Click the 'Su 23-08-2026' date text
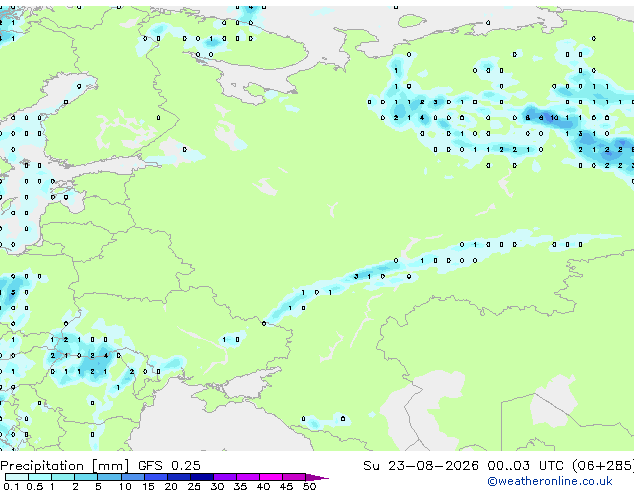634x490 pixels. click(x=421, y=466)
